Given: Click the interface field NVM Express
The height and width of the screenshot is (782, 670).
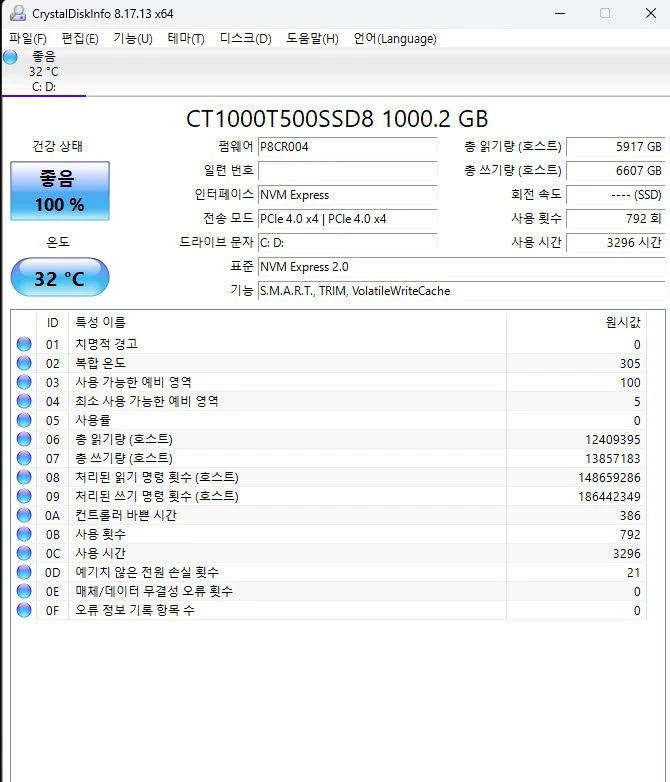Looking at the screenshot, I should point(348,195).
